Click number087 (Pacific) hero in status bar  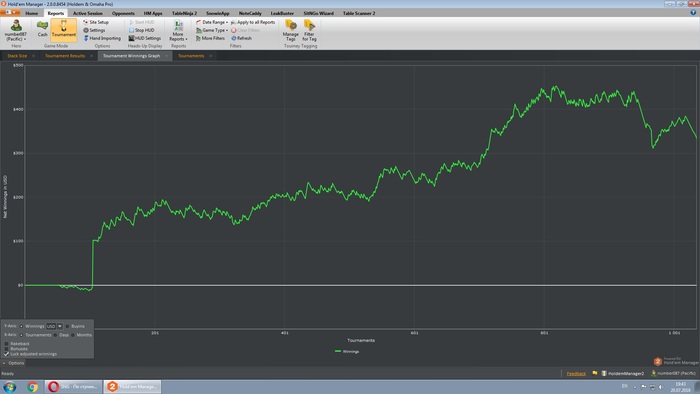[x=674, y=373]
